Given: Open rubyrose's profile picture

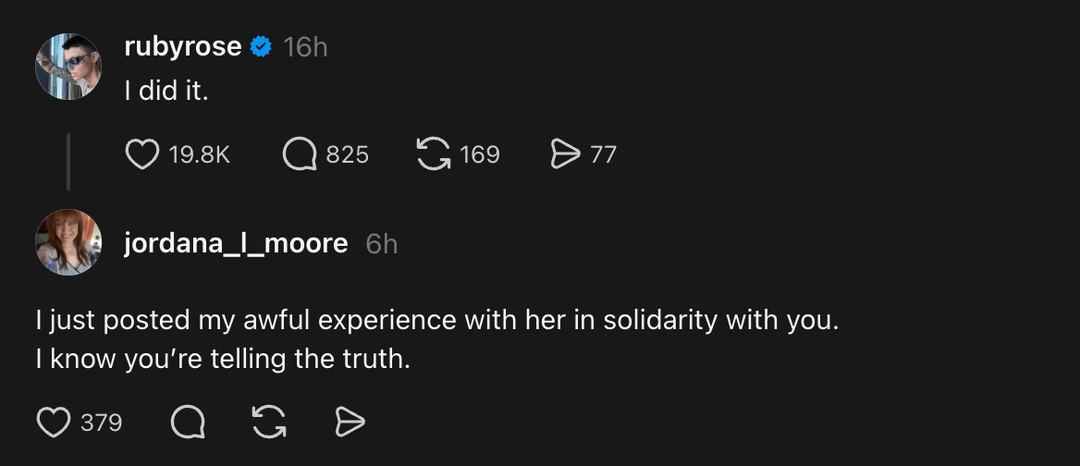Looking at the screenshot, I should pyautogui.click(x=68, y=67).
